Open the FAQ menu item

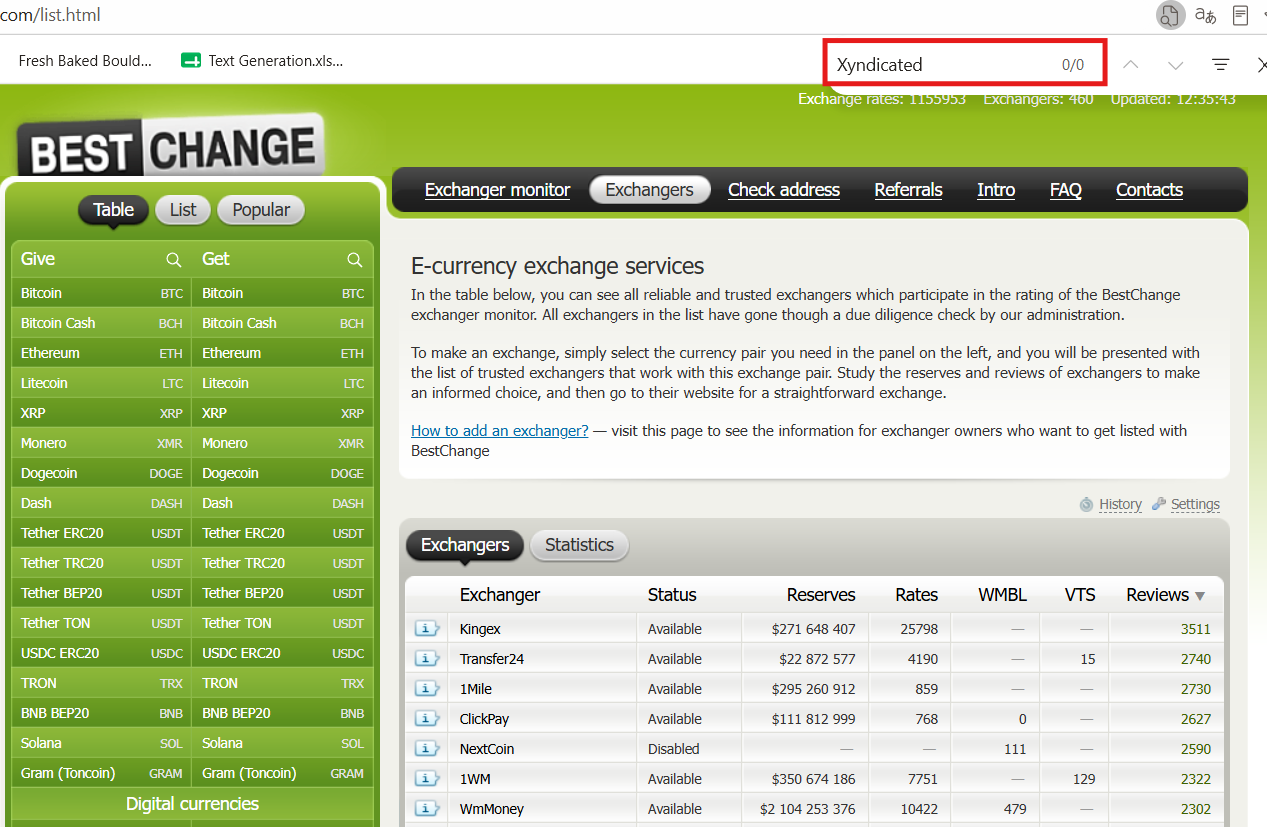1065,190
